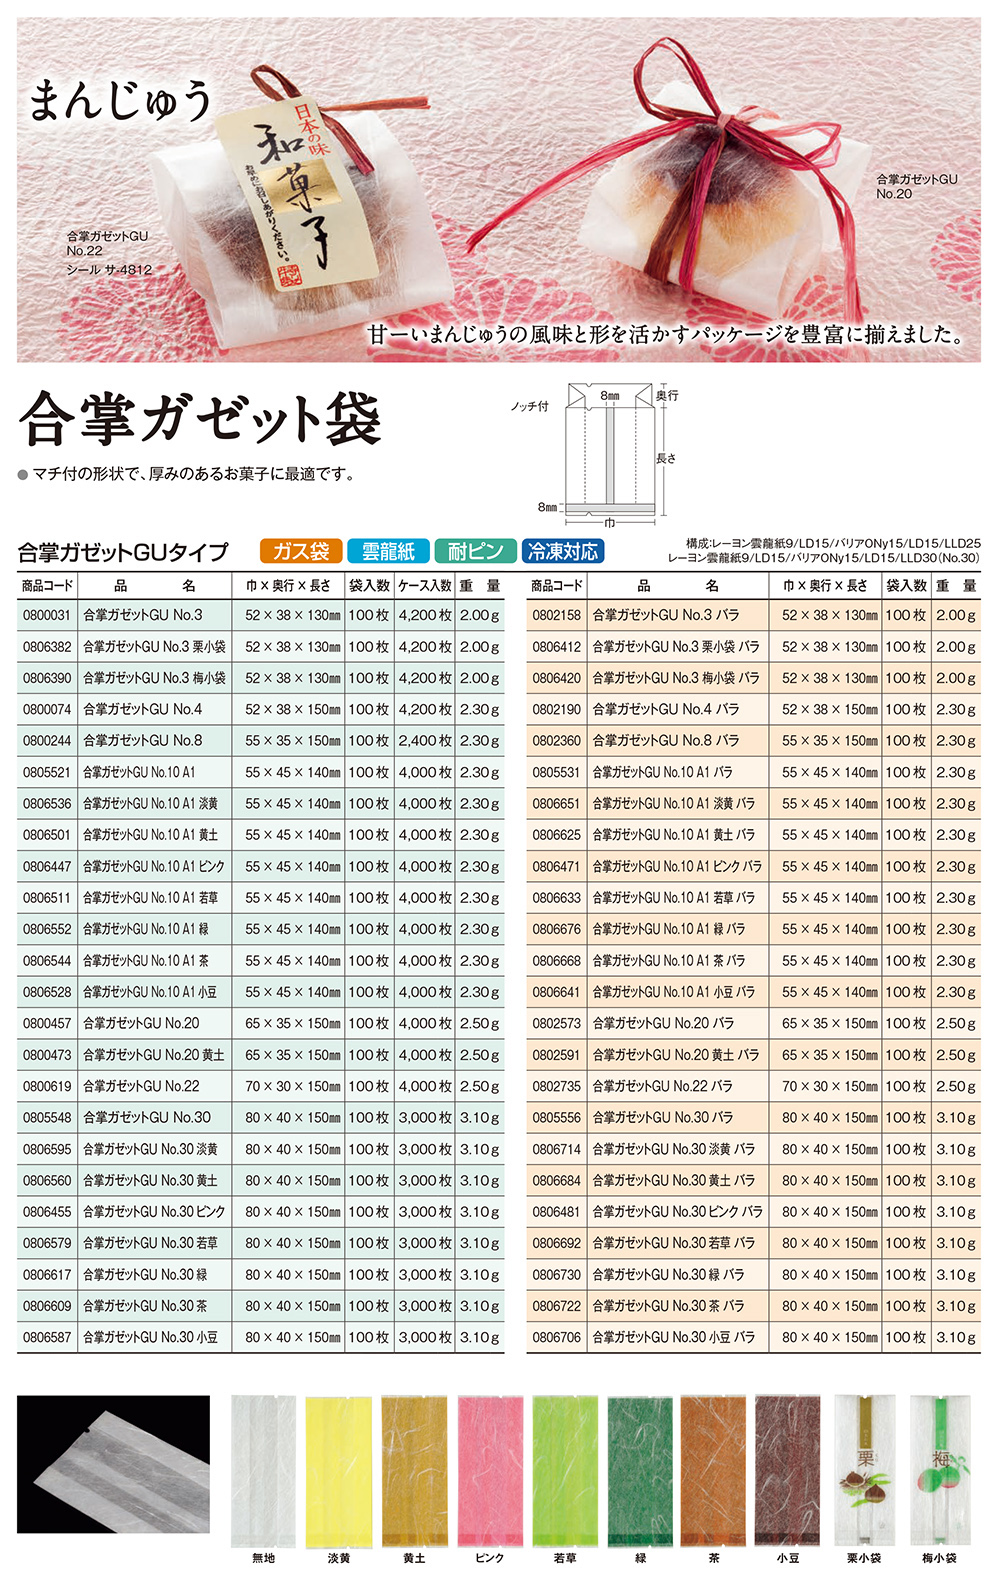Click product code 0802735

pyautogui.click(x=556, y=1086)
